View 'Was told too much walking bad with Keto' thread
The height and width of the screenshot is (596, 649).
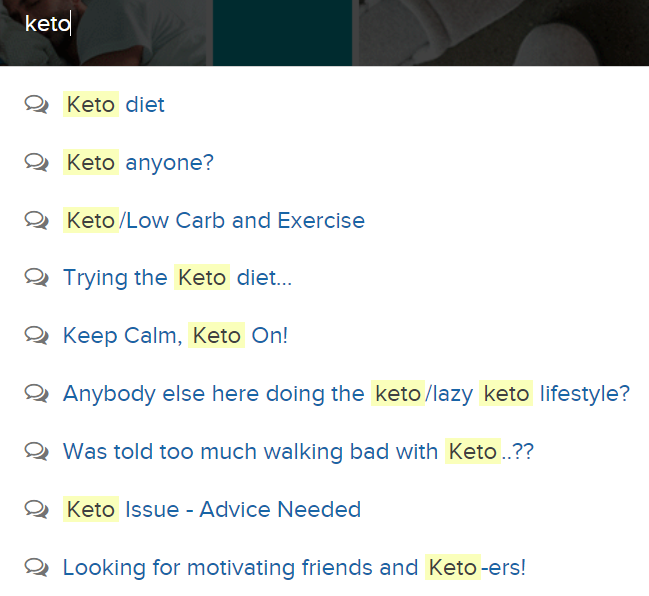[298, 451]
